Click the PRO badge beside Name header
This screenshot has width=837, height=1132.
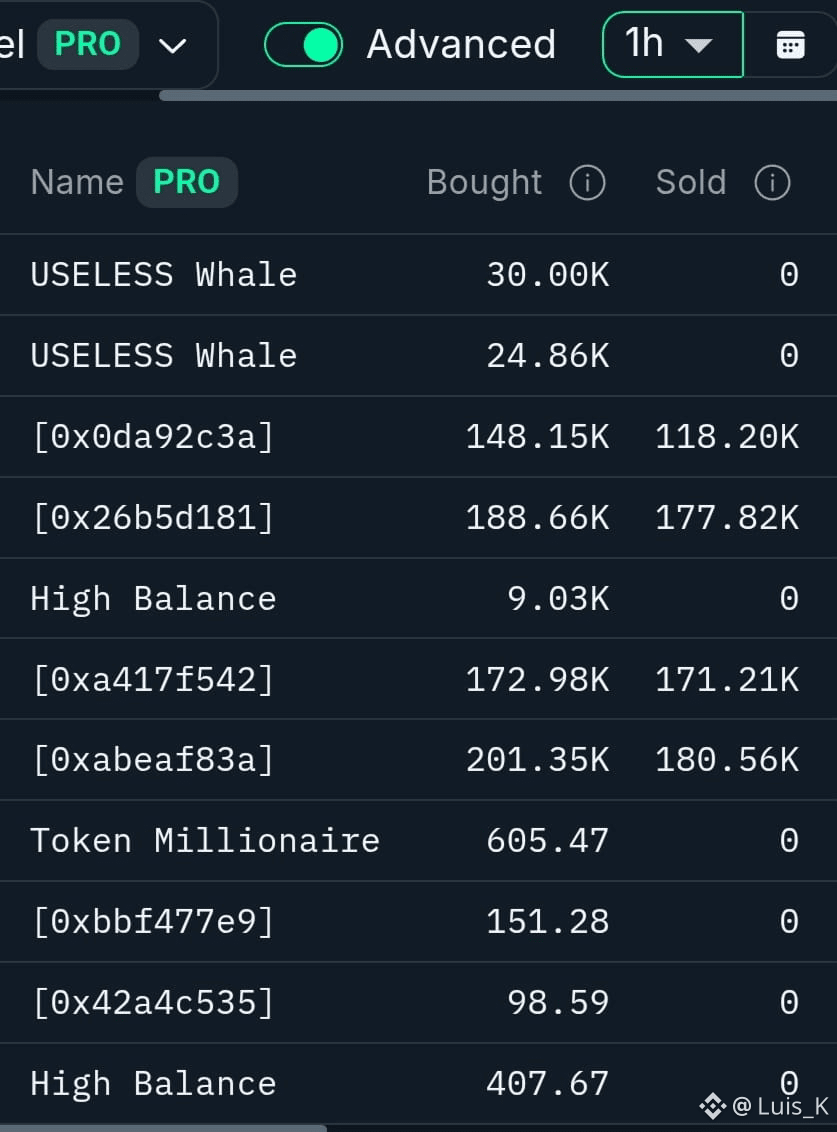[x=186, y=182]
